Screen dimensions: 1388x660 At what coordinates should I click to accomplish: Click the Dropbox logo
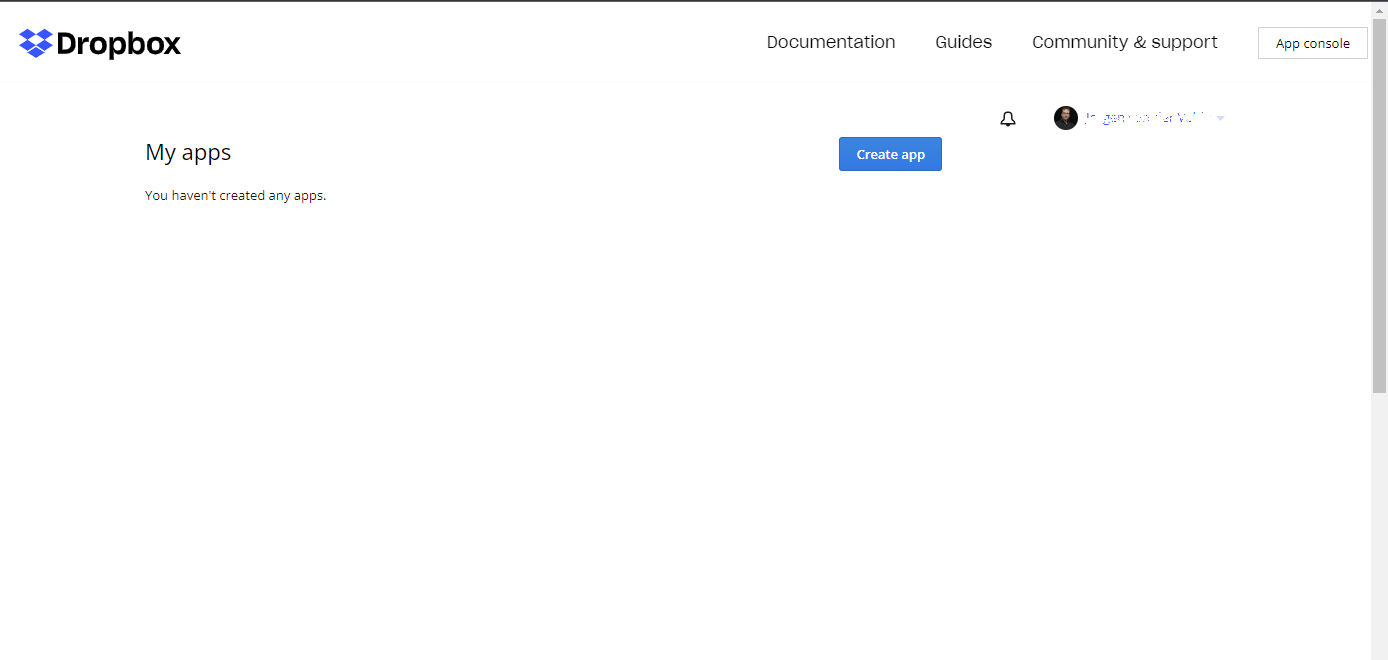click(100, 44)
